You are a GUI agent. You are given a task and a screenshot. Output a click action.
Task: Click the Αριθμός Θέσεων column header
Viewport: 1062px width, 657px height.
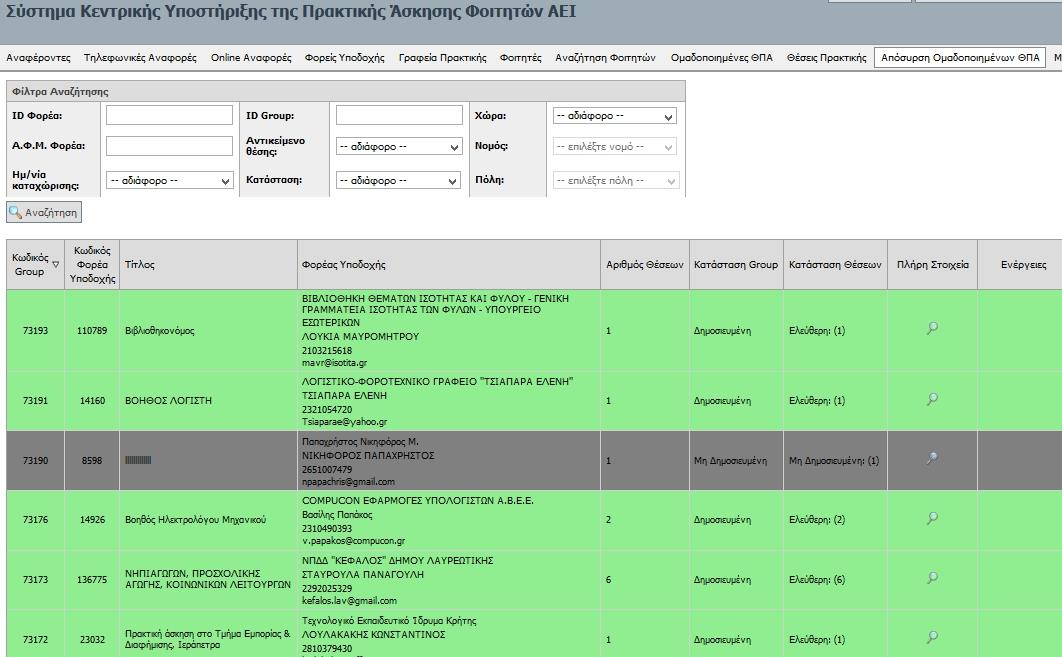[x=644, y=265]
